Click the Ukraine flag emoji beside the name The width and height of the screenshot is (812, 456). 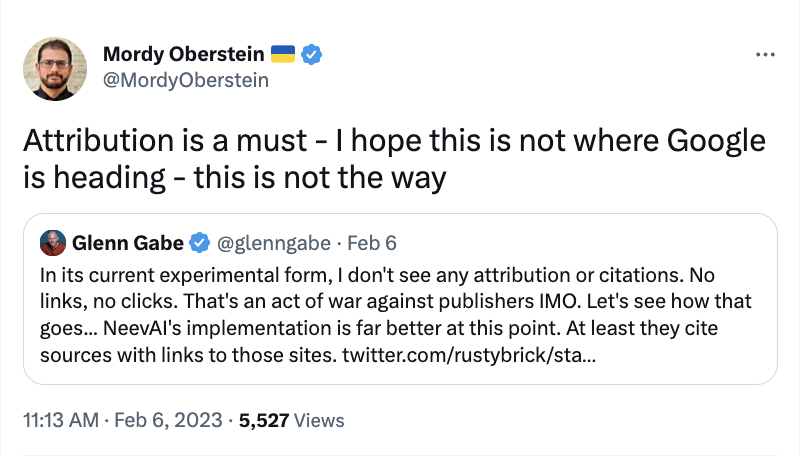point(283,54)
